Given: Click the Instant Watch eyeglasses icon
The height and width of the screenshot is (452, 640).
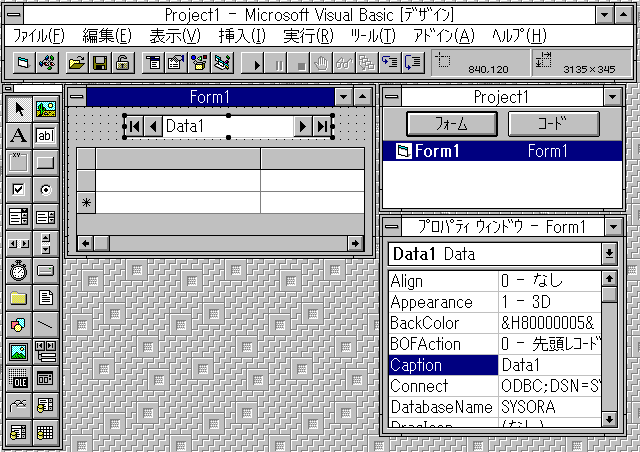Looking at the screenshot, I should pos(345,63).
